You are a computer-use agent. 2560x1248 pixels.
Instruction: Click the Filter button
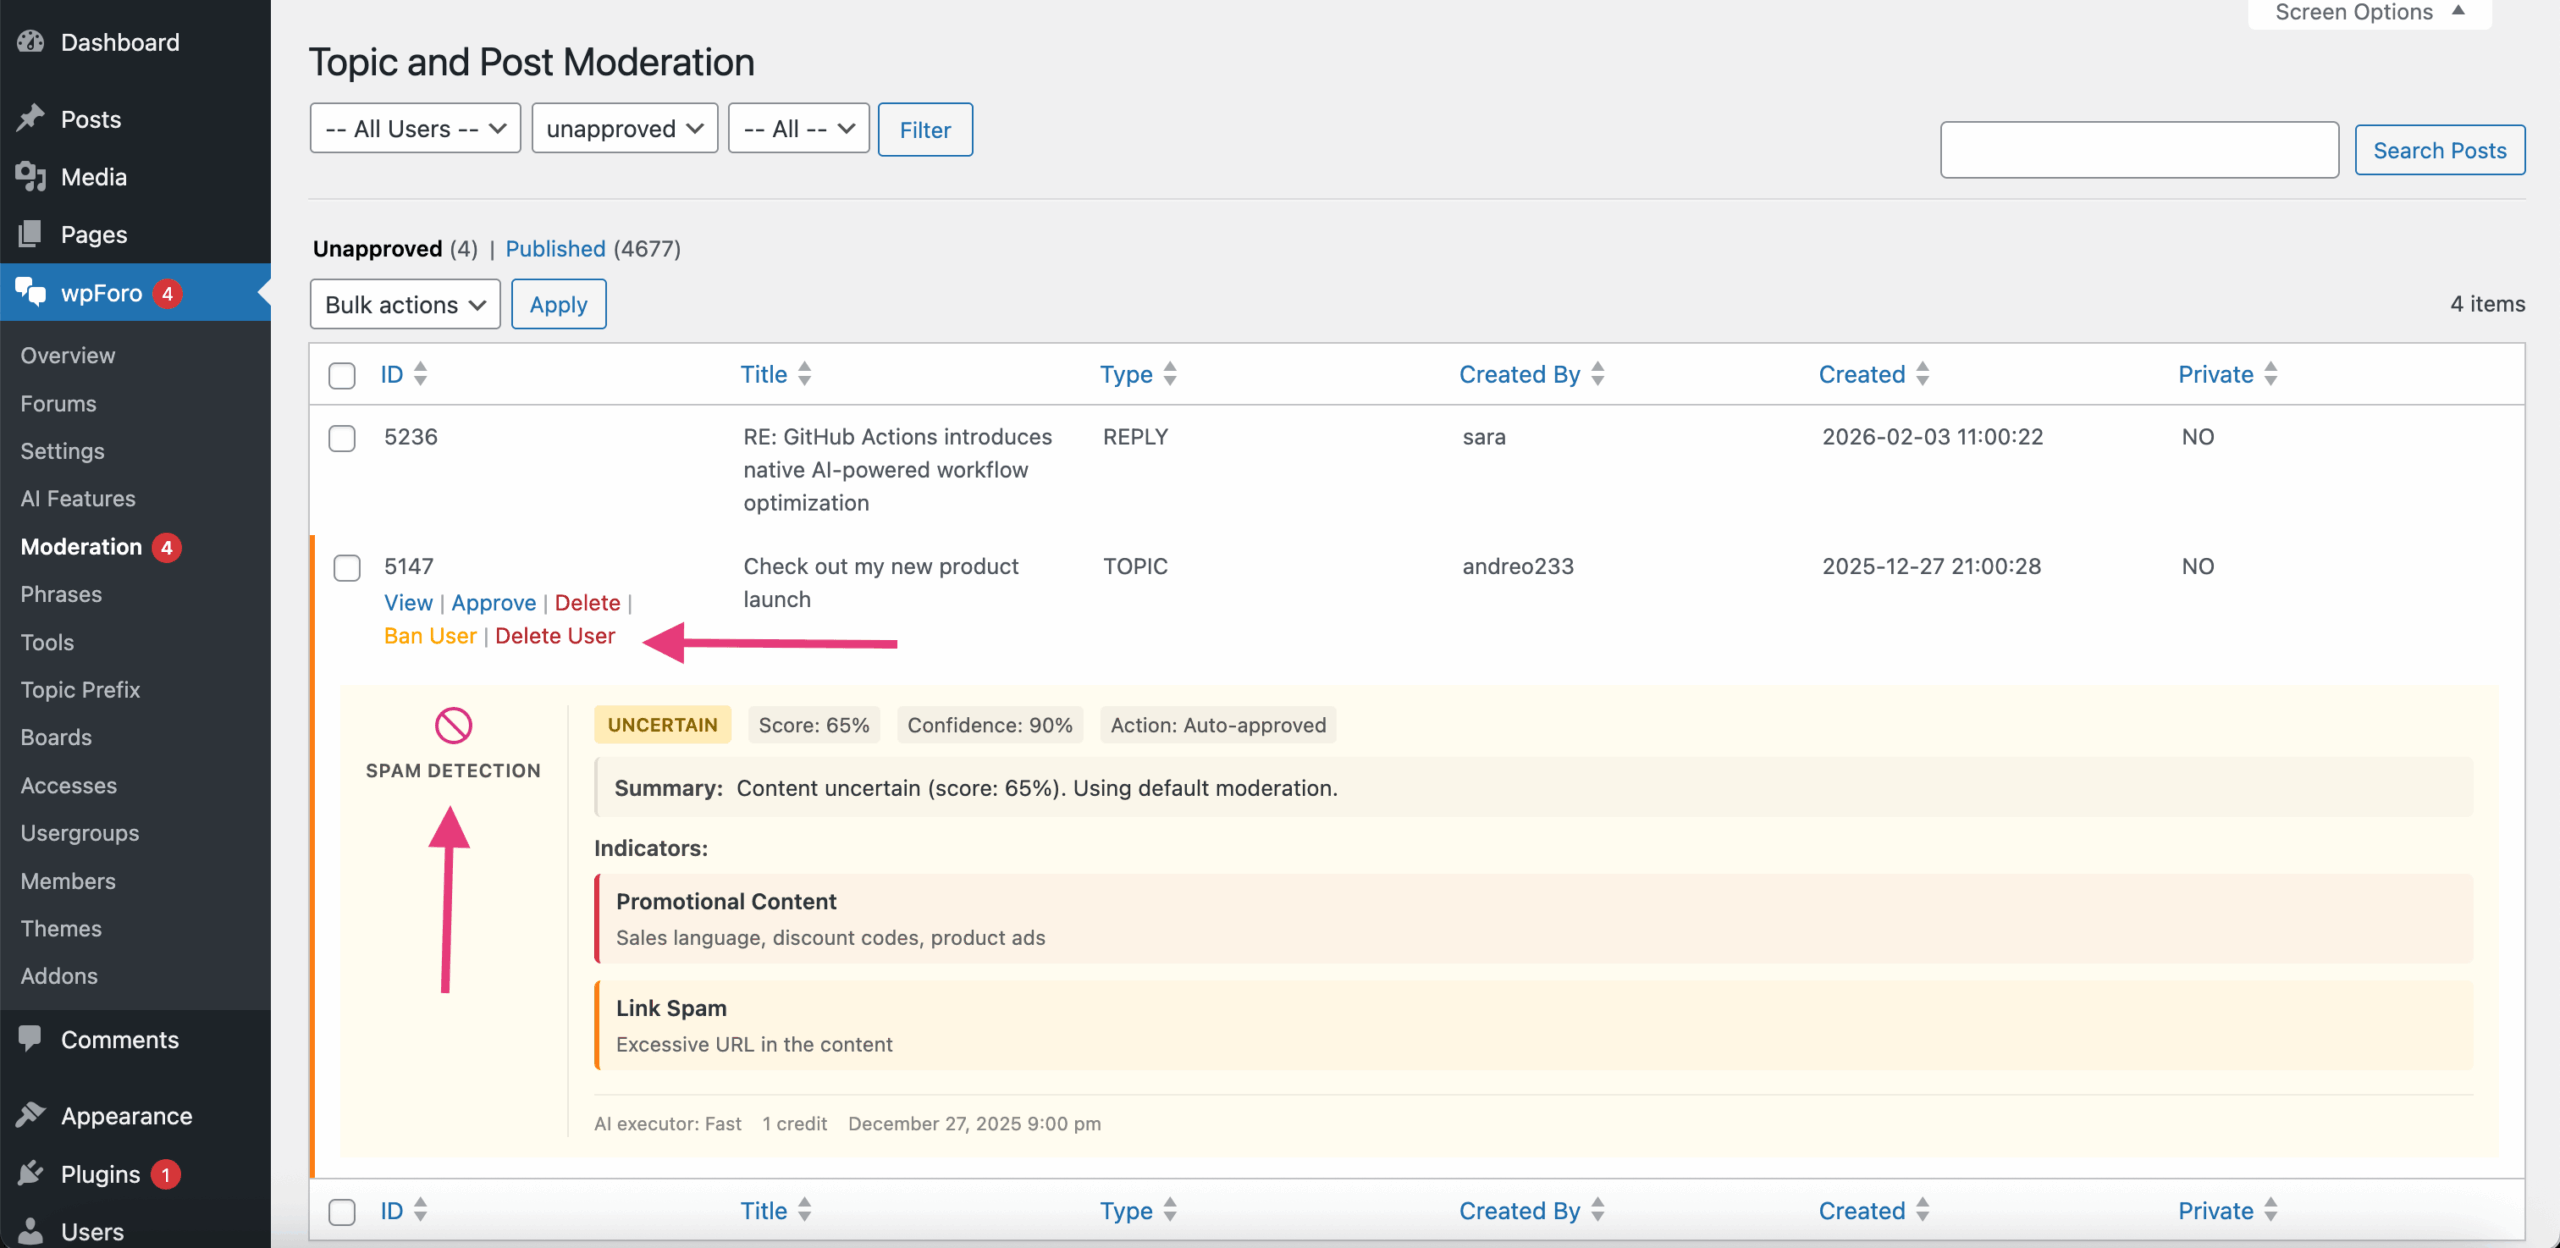coord(924,129)
